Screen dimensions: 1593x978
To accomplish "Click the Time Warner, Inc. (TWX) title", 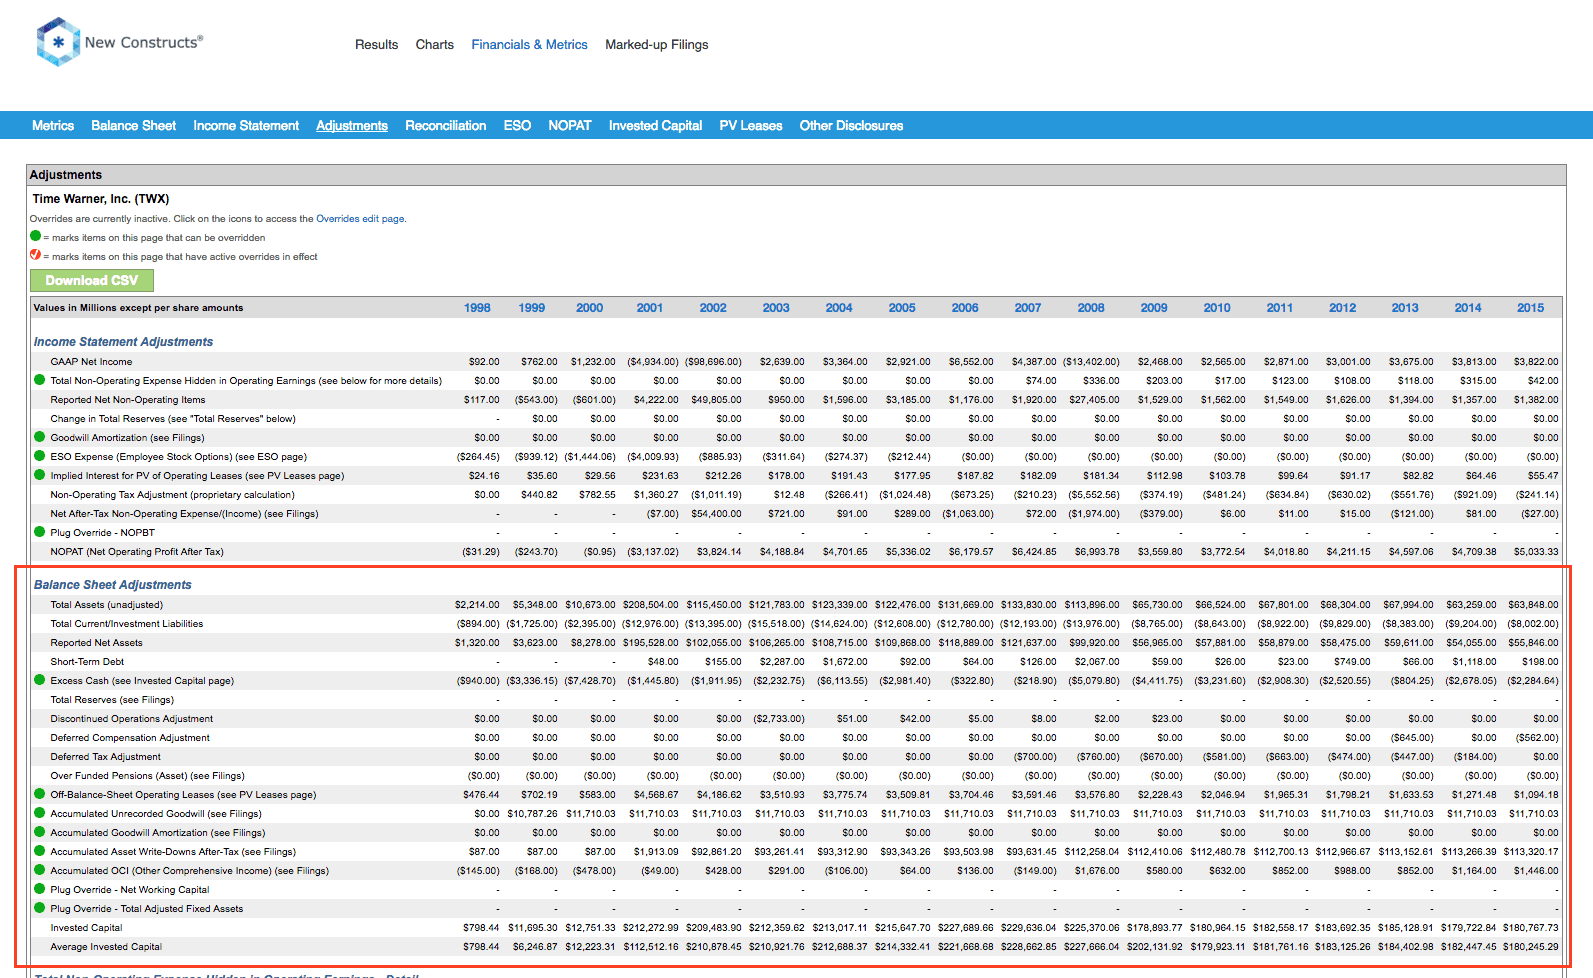I will [101, 199].
